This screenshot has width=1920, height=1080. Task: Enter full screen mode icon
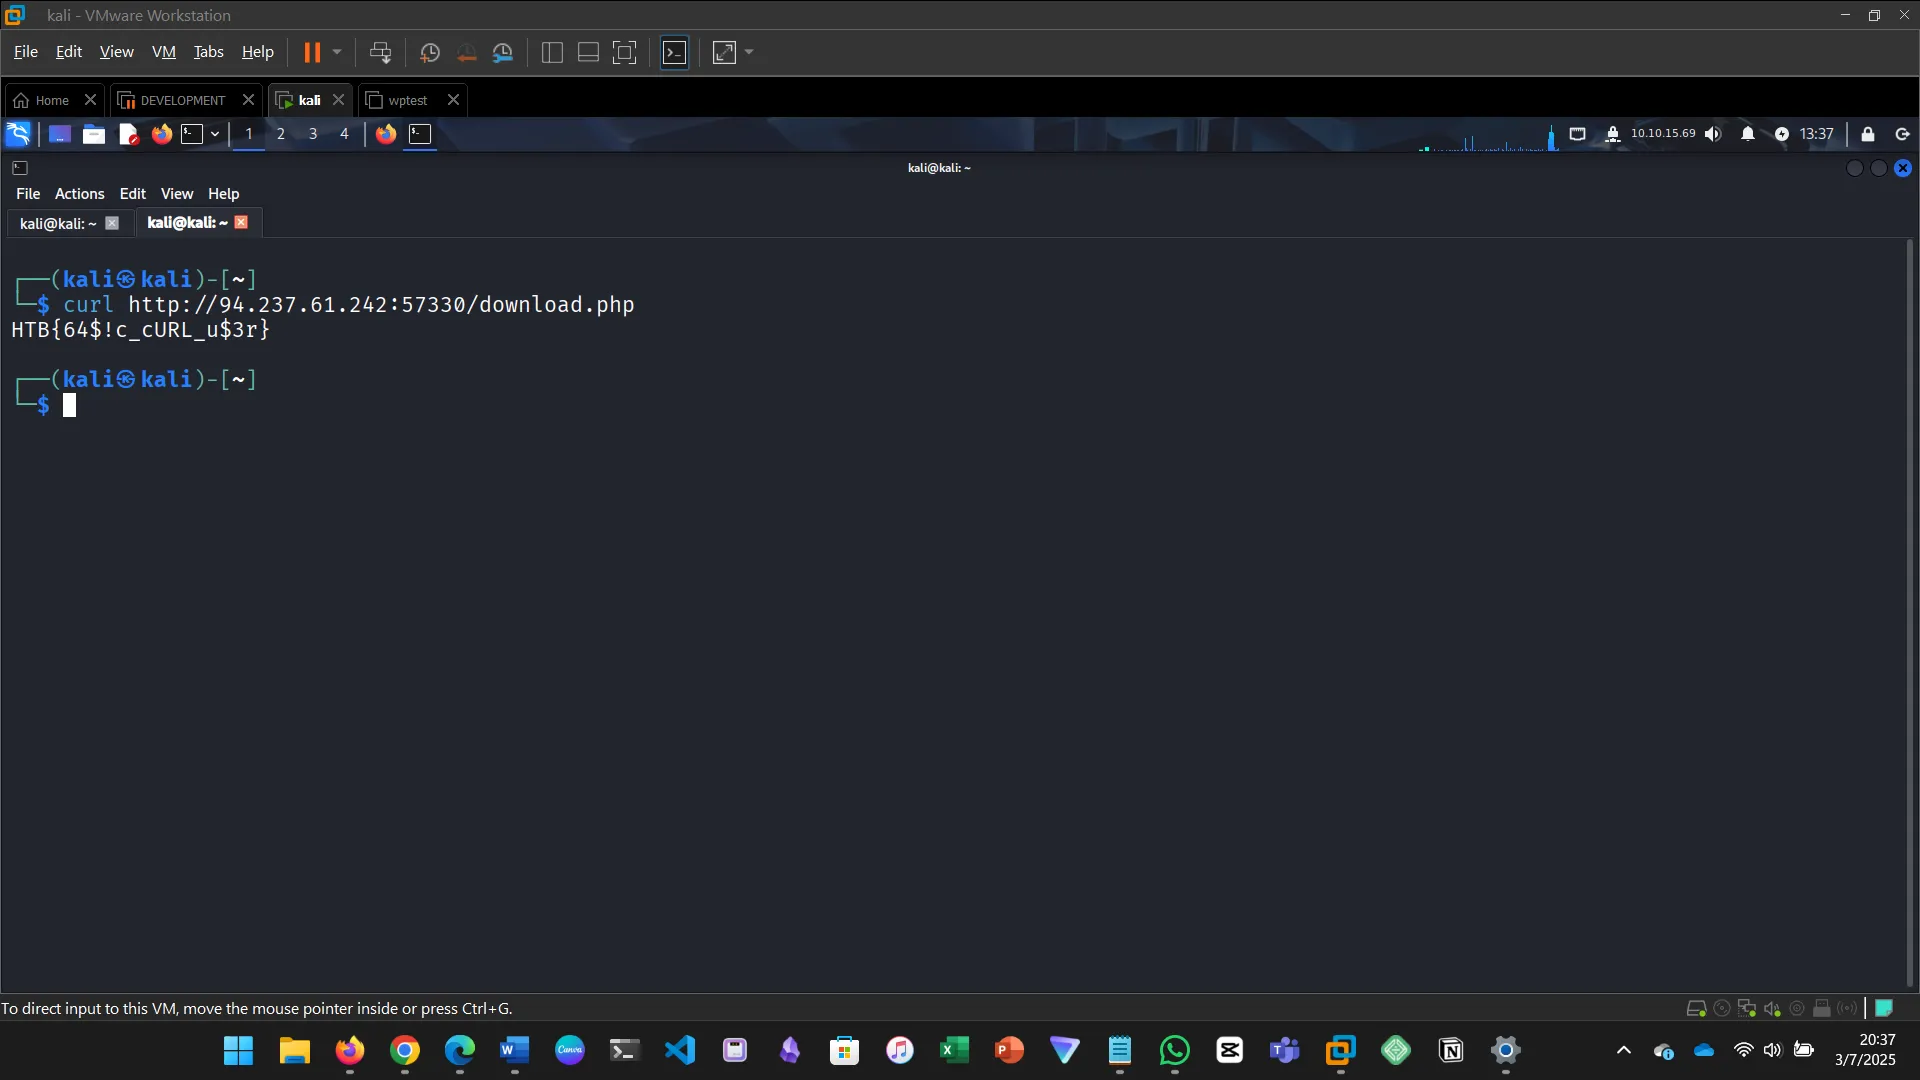click(x=624, y=52)
